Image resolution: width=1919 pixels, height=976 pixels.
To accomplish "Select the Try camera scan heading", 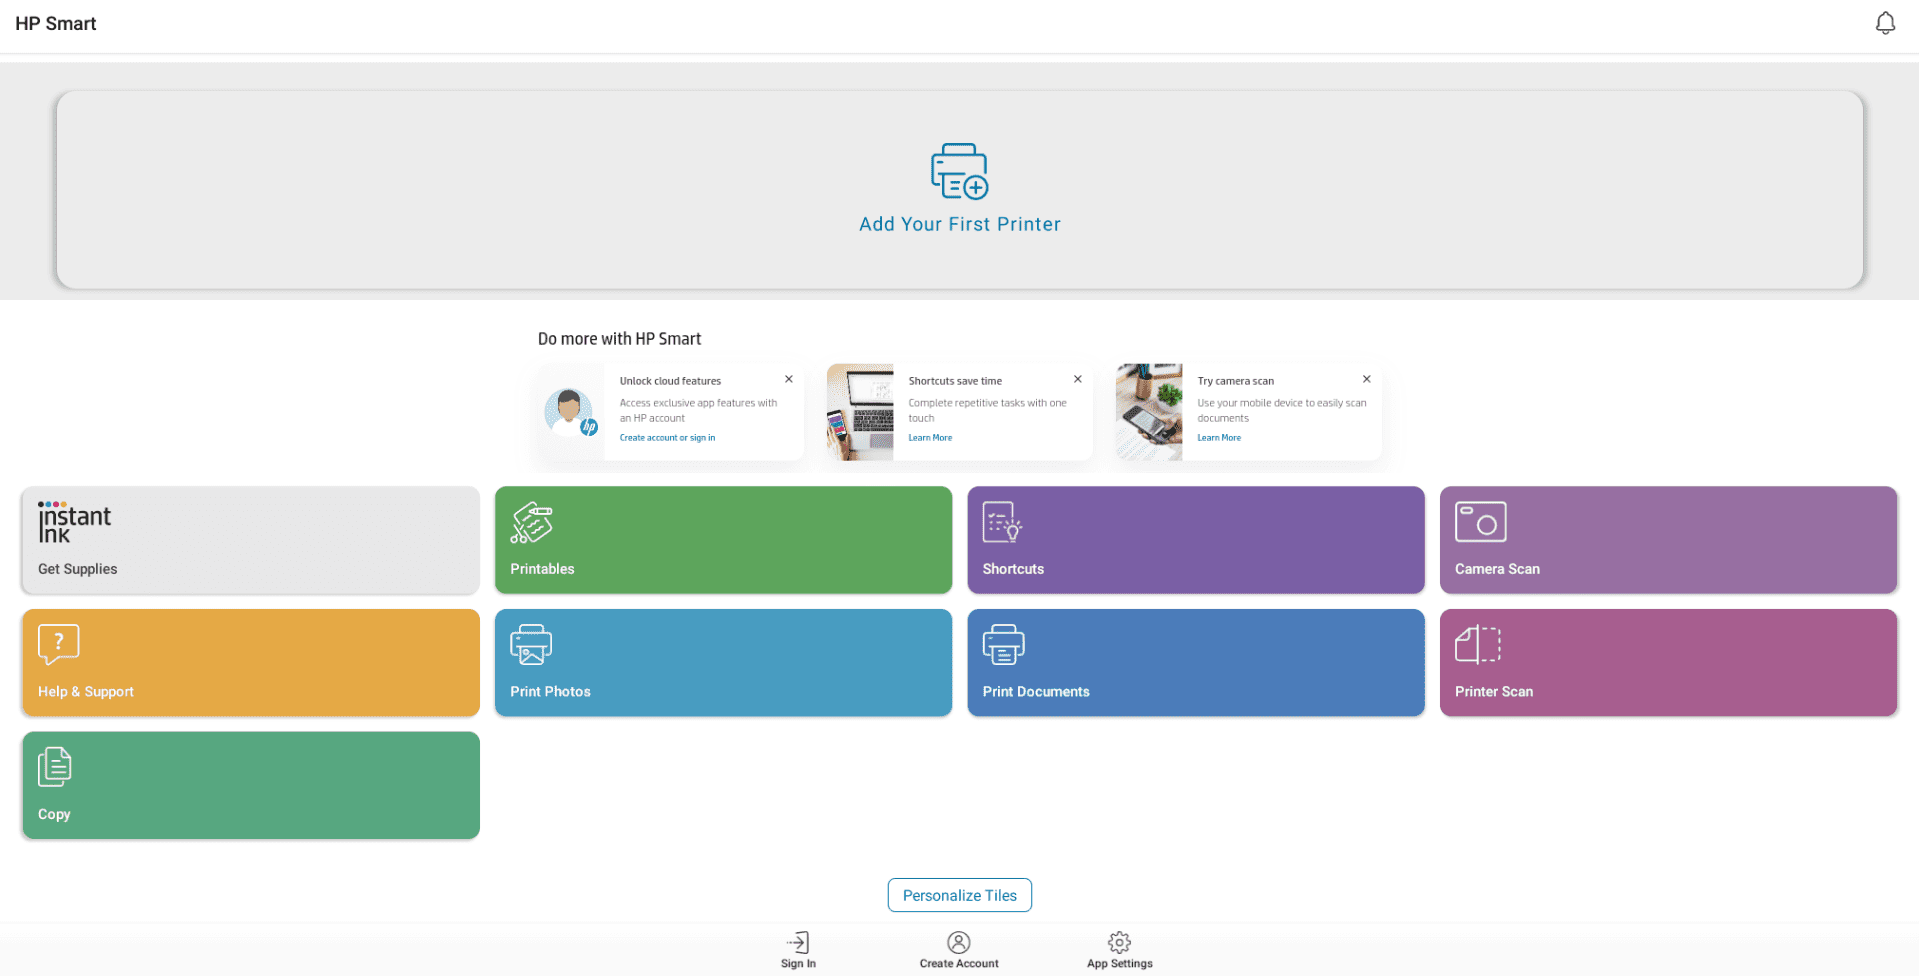I will tap(1236, 381).
